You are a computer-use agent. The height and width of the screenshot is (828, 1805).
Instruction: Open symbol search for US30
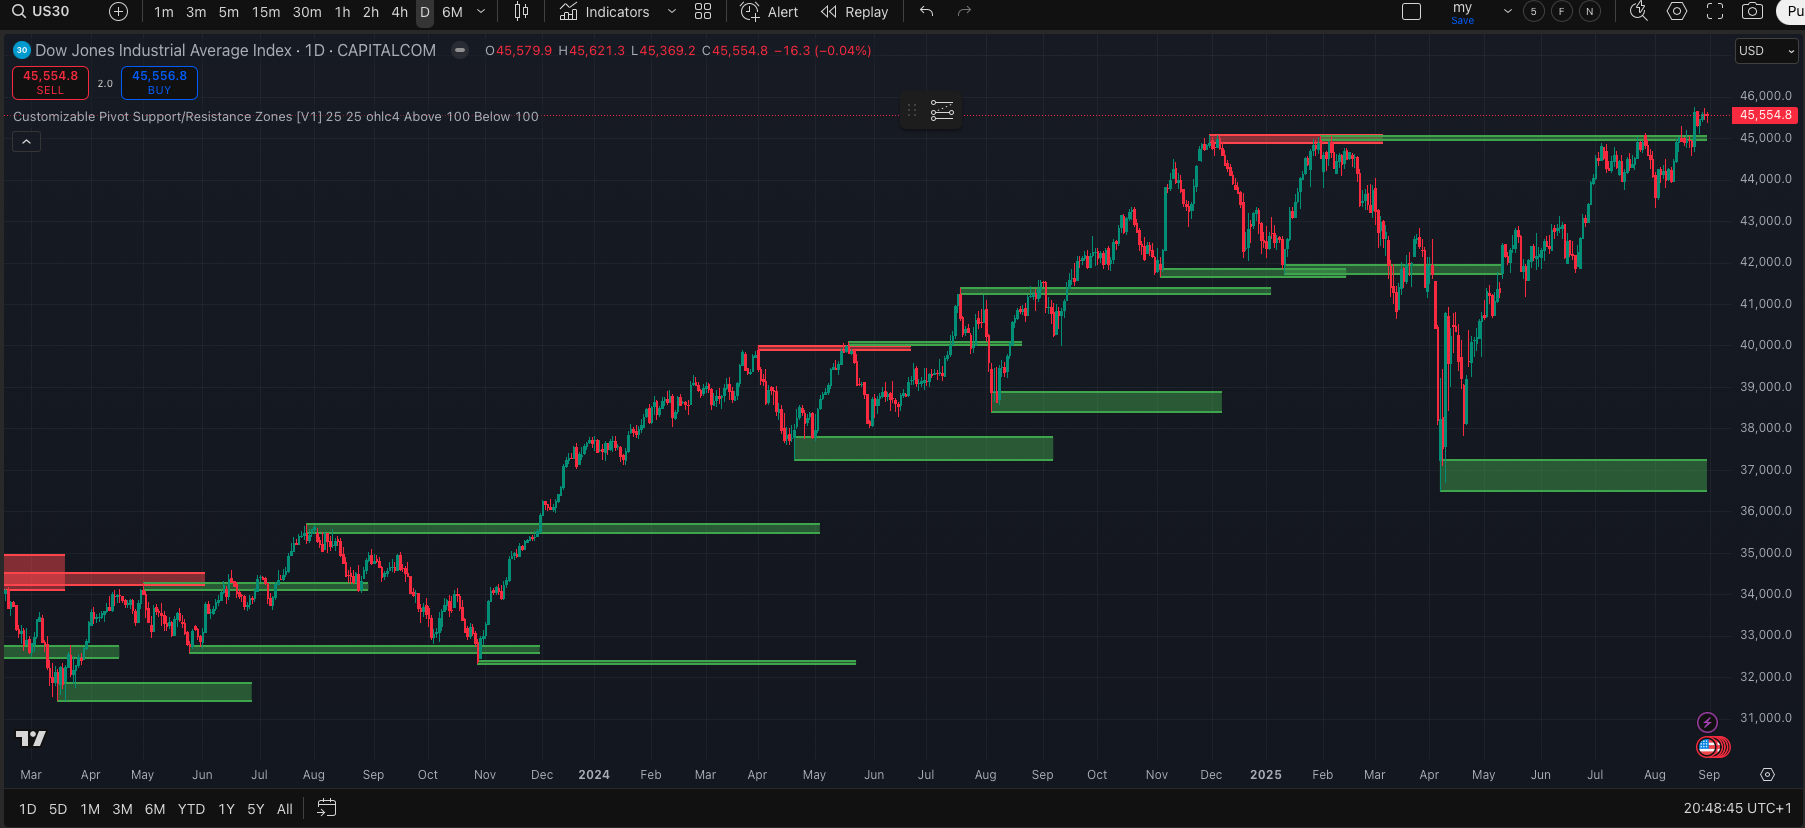tap(41, 12)
